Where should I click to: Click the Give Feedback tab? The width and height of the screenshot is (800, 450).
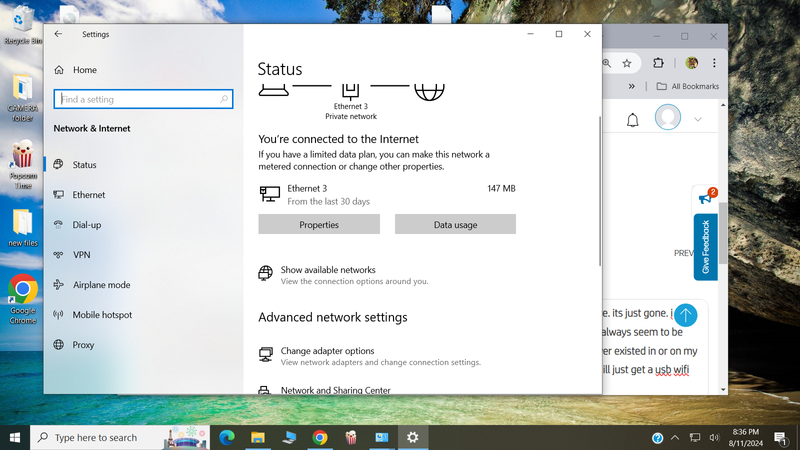coord(706,247)
